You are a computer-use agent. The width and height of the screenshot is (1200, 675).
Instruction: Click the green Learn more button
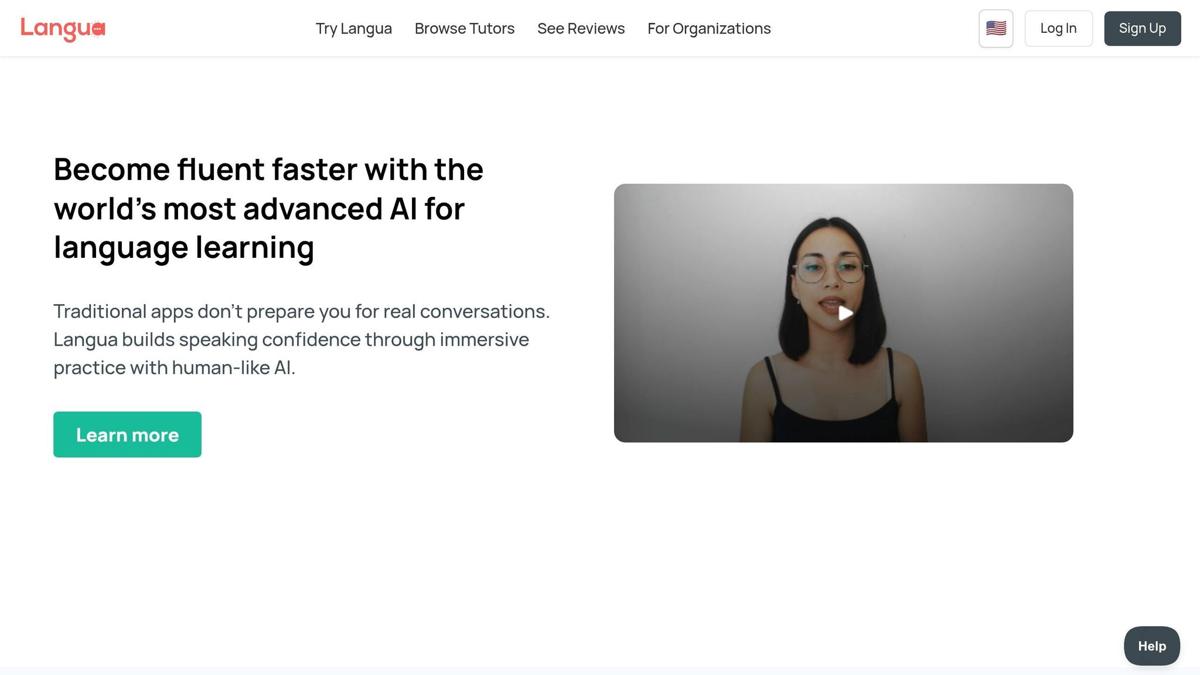[127, 435]
